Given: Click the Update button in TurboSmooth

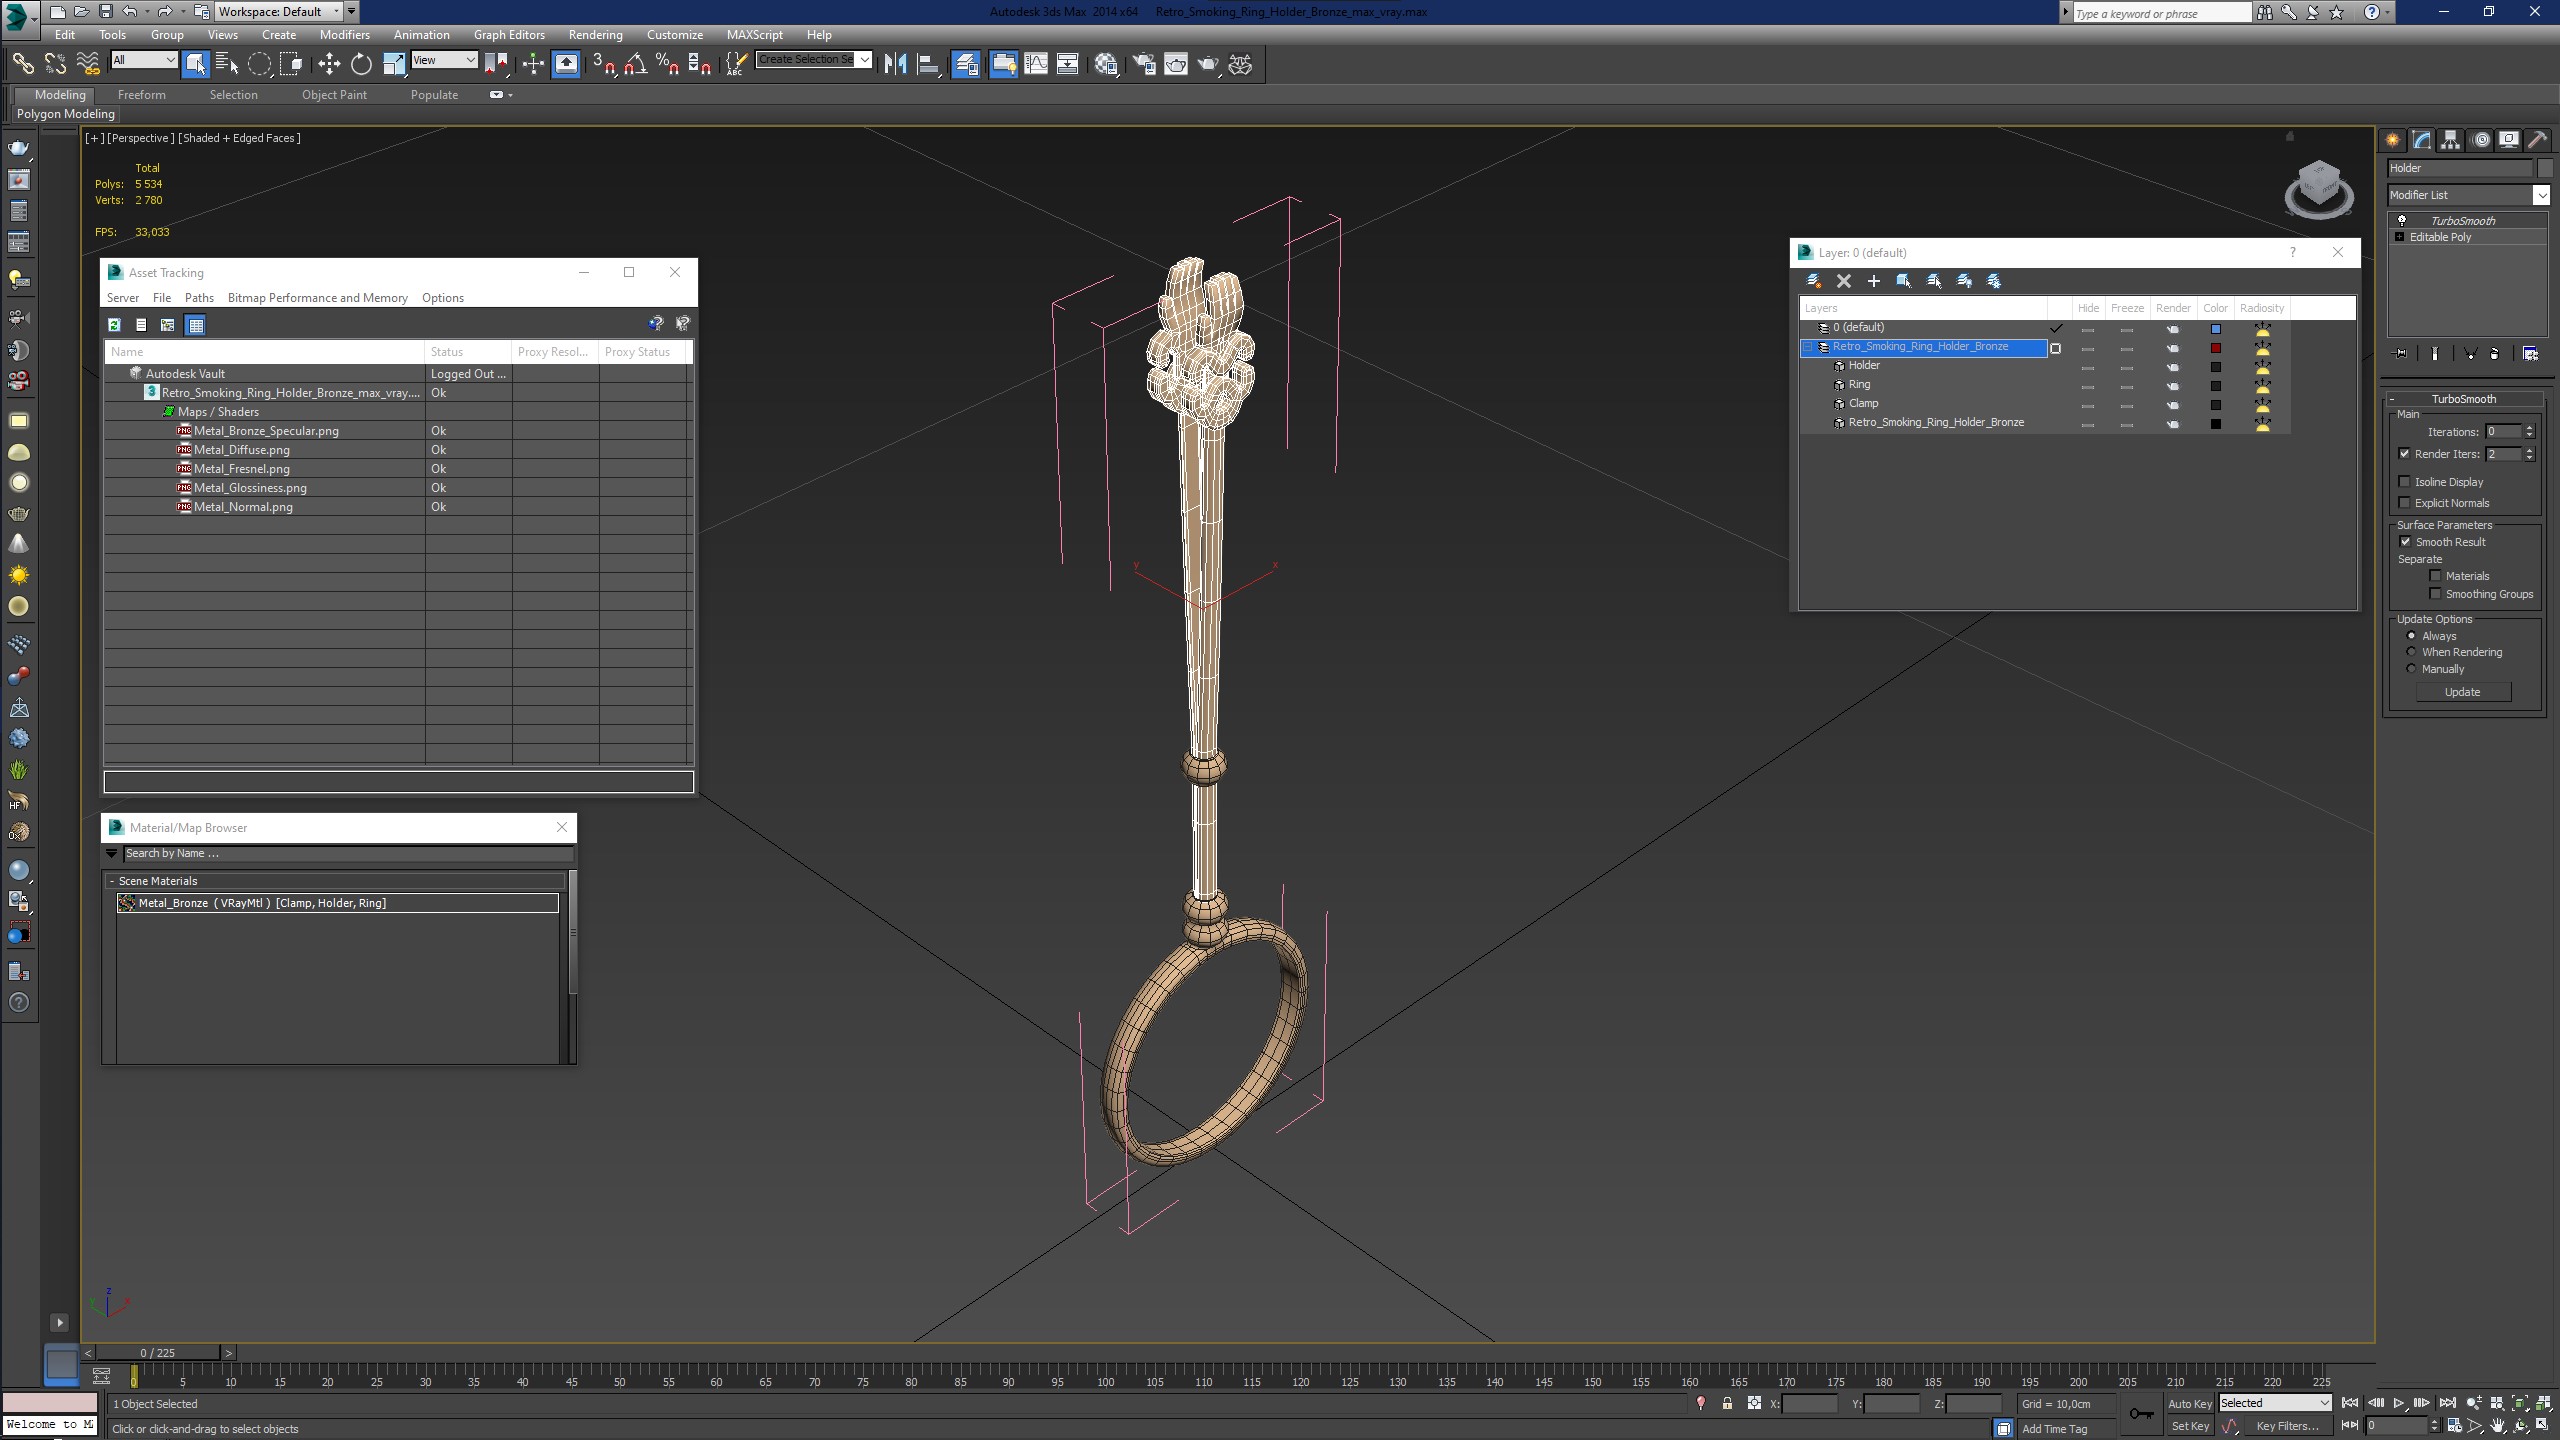Looking at the screenshot, I should coord(2462,692).
